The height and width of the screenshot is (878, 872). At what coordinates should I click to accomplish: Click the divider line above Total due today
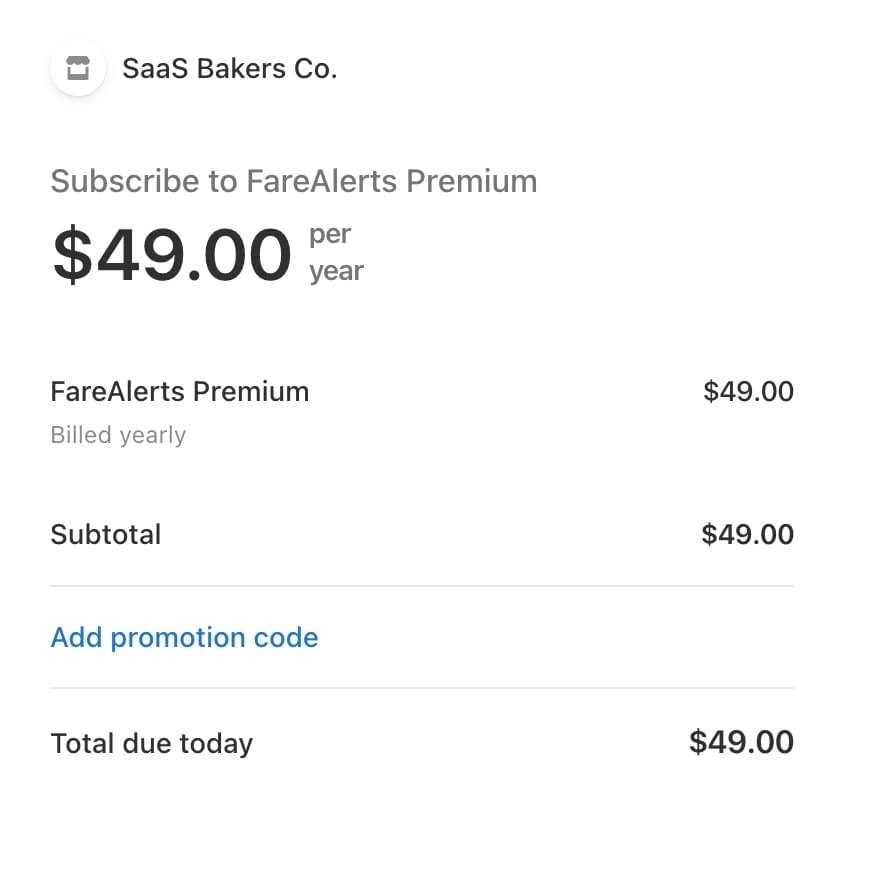coord(422,688)
